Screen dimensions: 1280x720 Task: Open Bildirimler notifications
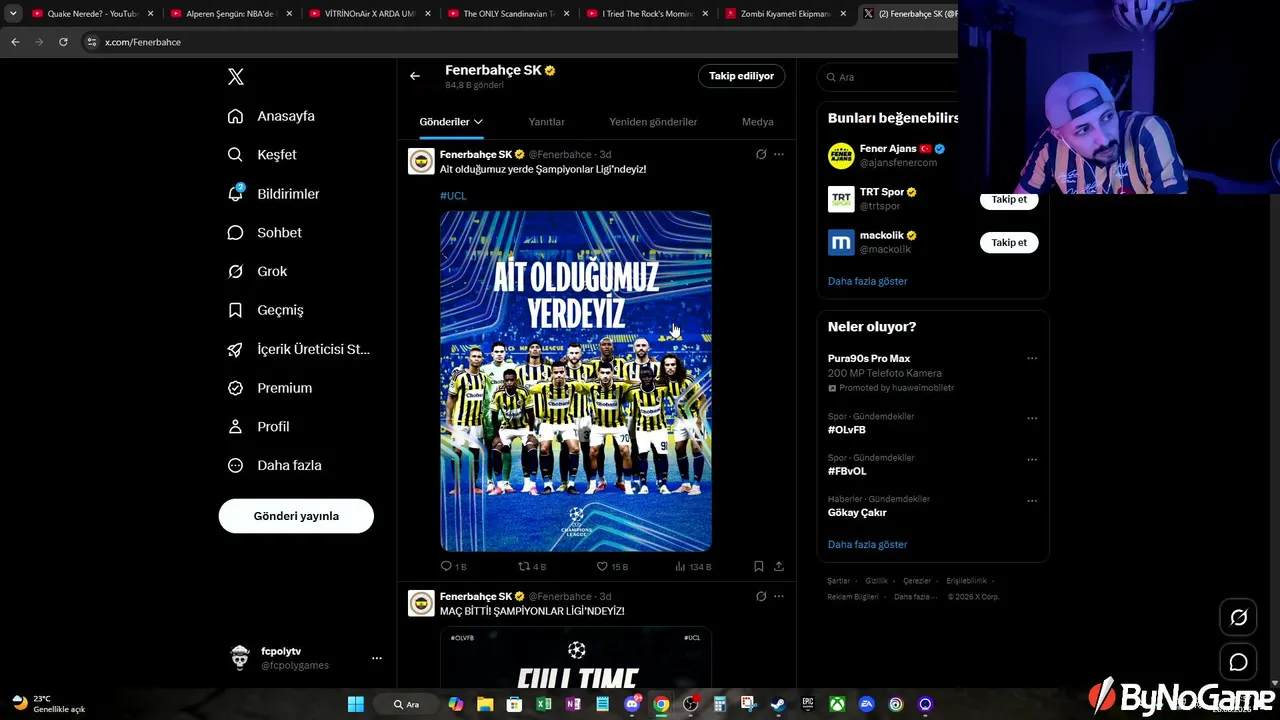[273, 194]
